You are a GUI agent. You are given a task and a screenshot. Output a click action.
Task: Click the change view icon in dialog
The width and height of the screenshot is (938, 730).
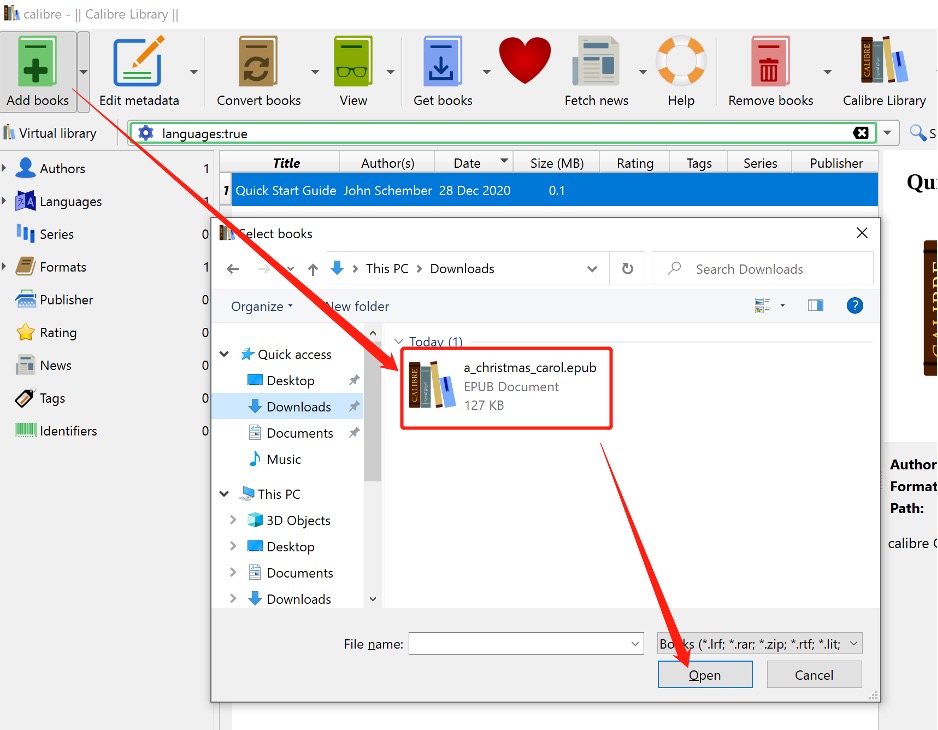(762, 306)
